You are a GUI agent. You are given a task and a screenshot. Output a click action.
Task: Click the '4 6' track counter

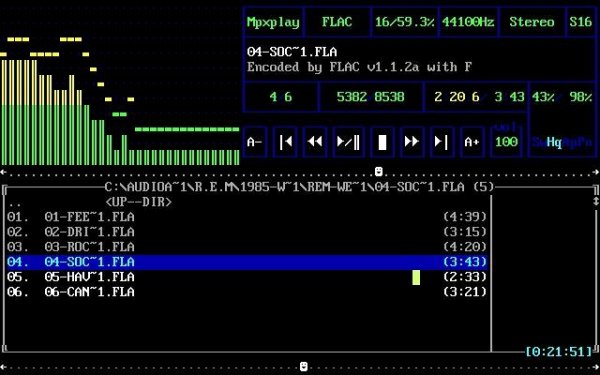(x=280, y=97)
